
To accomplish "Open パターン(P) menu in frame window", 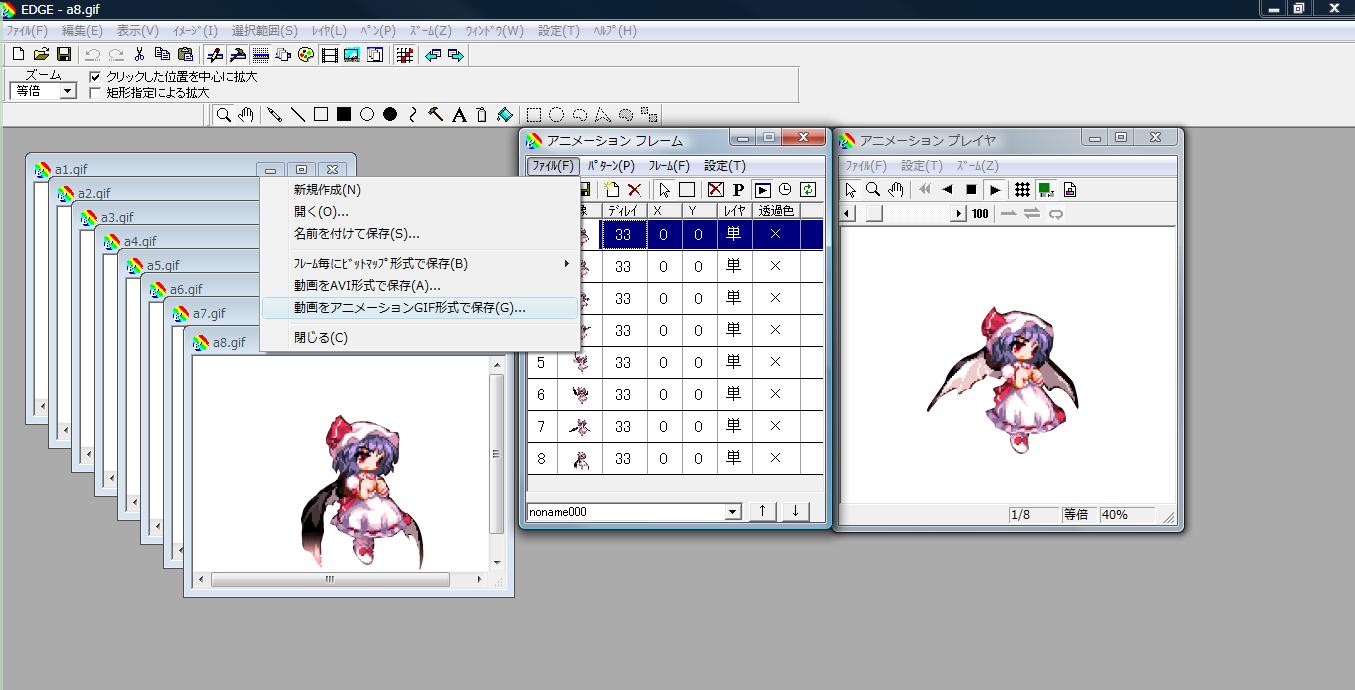I will click(x=611, y=166).
